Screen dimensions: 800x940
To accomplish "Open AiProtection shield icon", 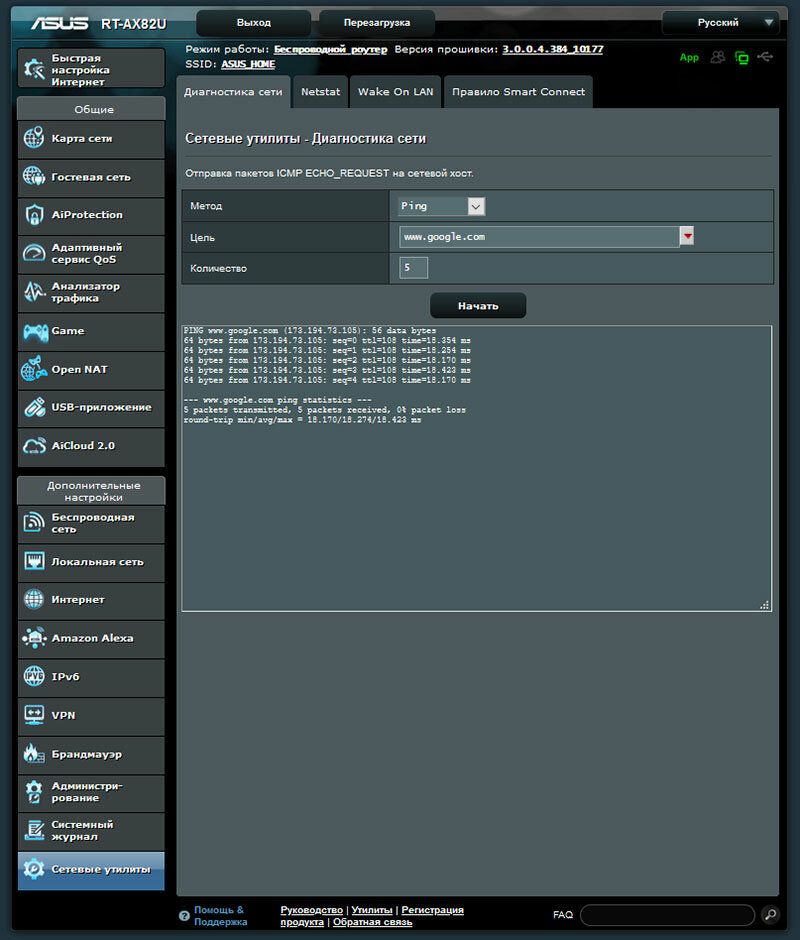I will pos(34,214).
